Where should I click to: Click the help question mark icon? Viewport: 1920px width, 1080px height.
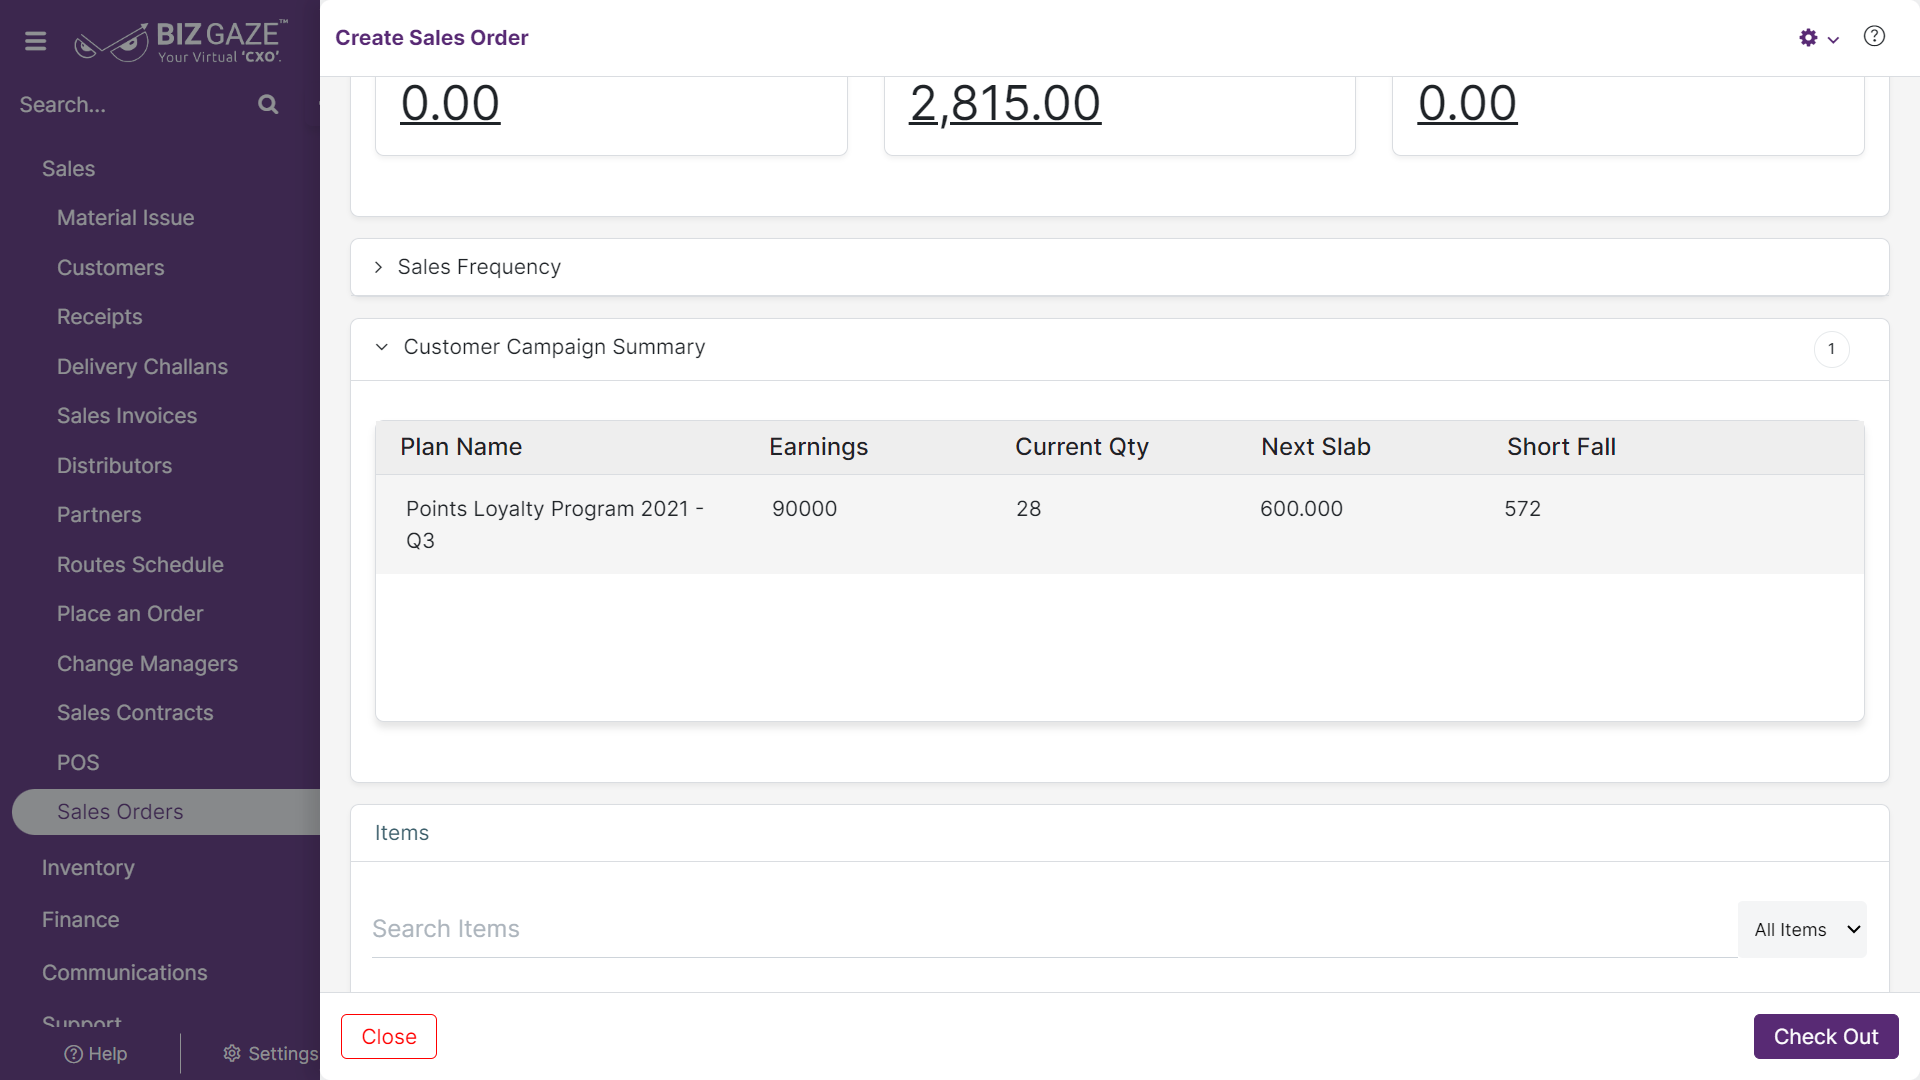click(x=1874, y=37)
